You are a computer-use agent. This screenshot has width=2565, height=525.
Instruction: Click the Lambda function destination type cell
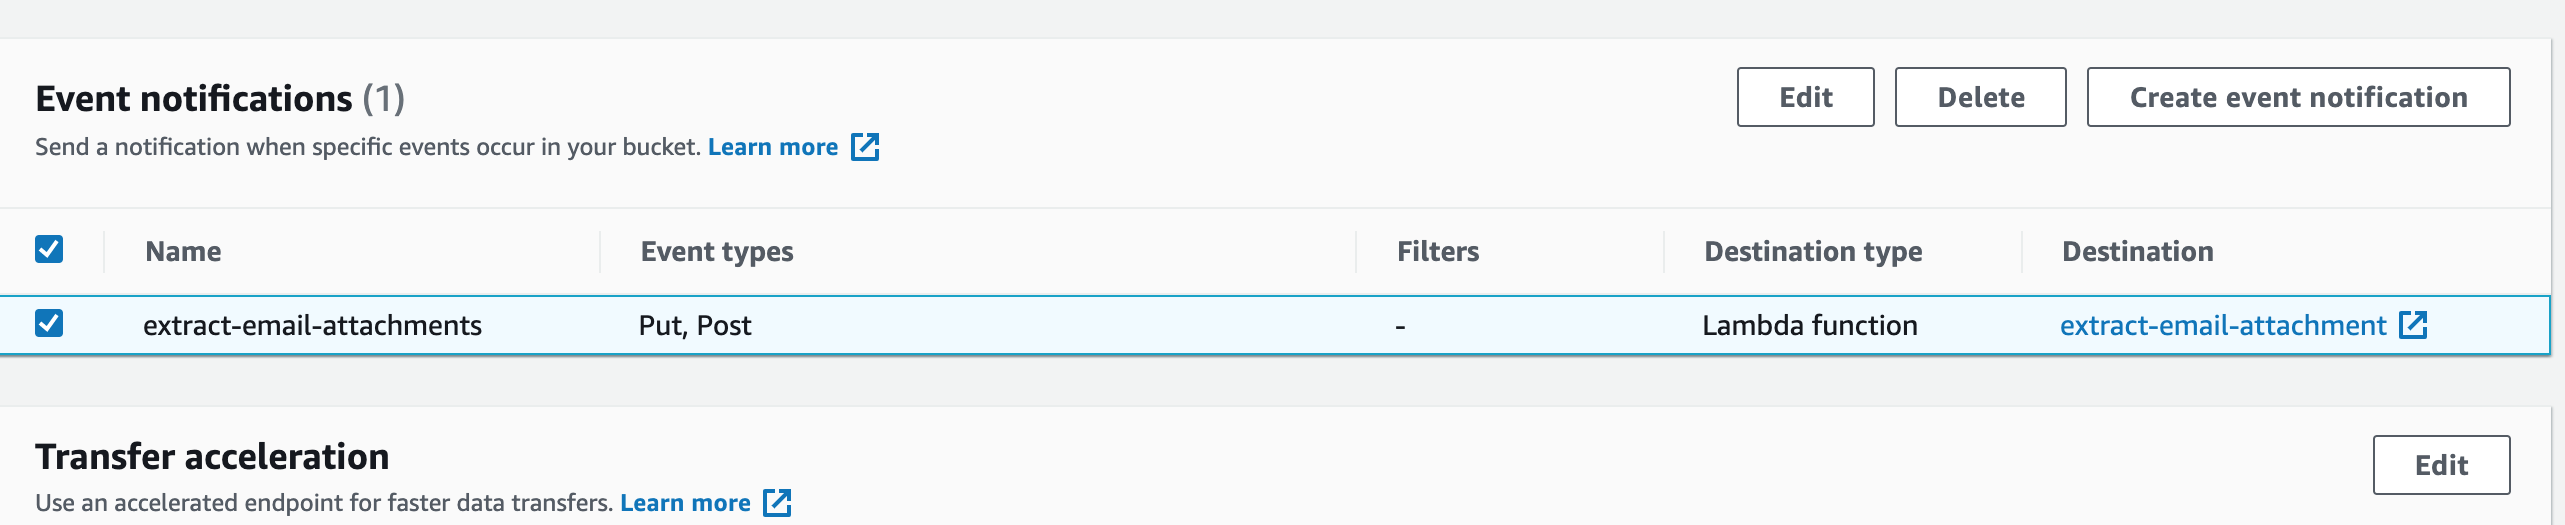(x=1810, y=325)
